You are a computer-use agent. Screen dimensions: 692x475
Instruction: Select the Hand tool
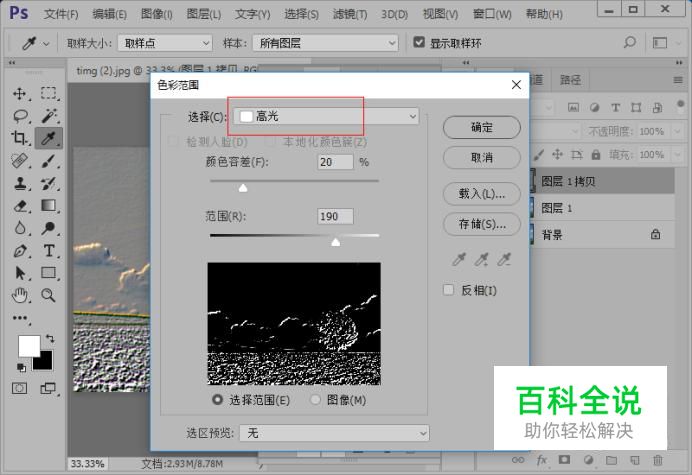[x=19, y=295]
